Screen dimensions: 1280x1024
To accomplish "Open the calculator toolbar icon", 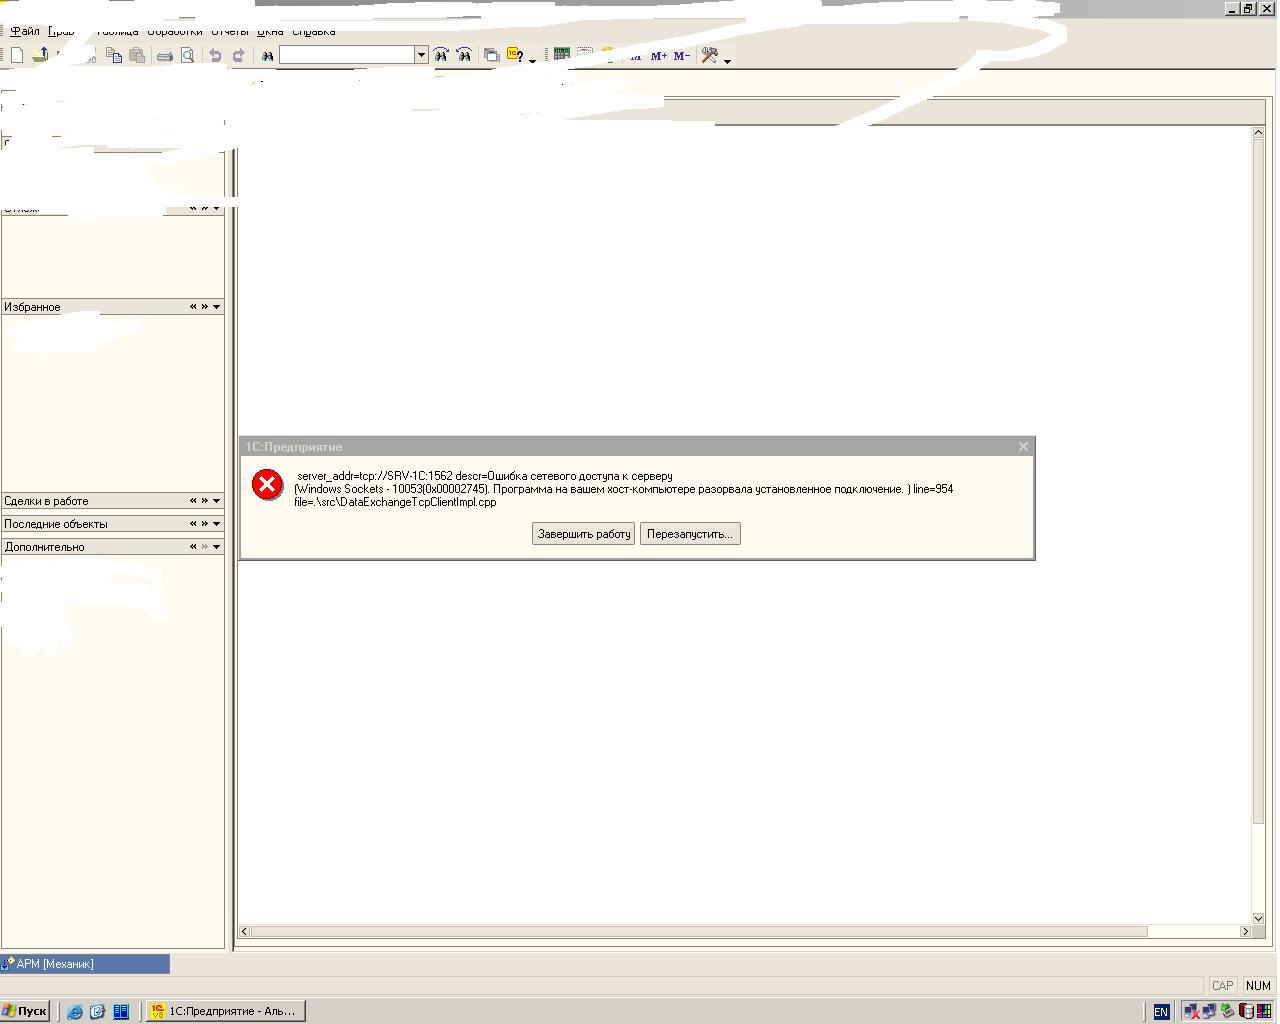I will click(562, 55).
